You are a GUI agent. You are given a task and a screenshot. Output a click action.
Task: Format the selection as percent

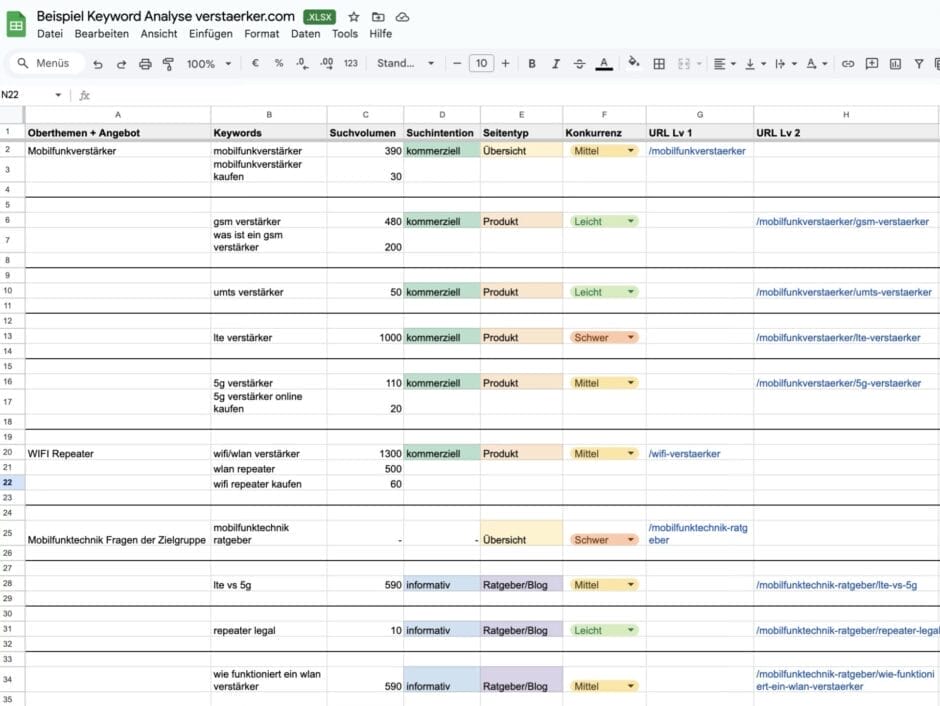[279, 63]
